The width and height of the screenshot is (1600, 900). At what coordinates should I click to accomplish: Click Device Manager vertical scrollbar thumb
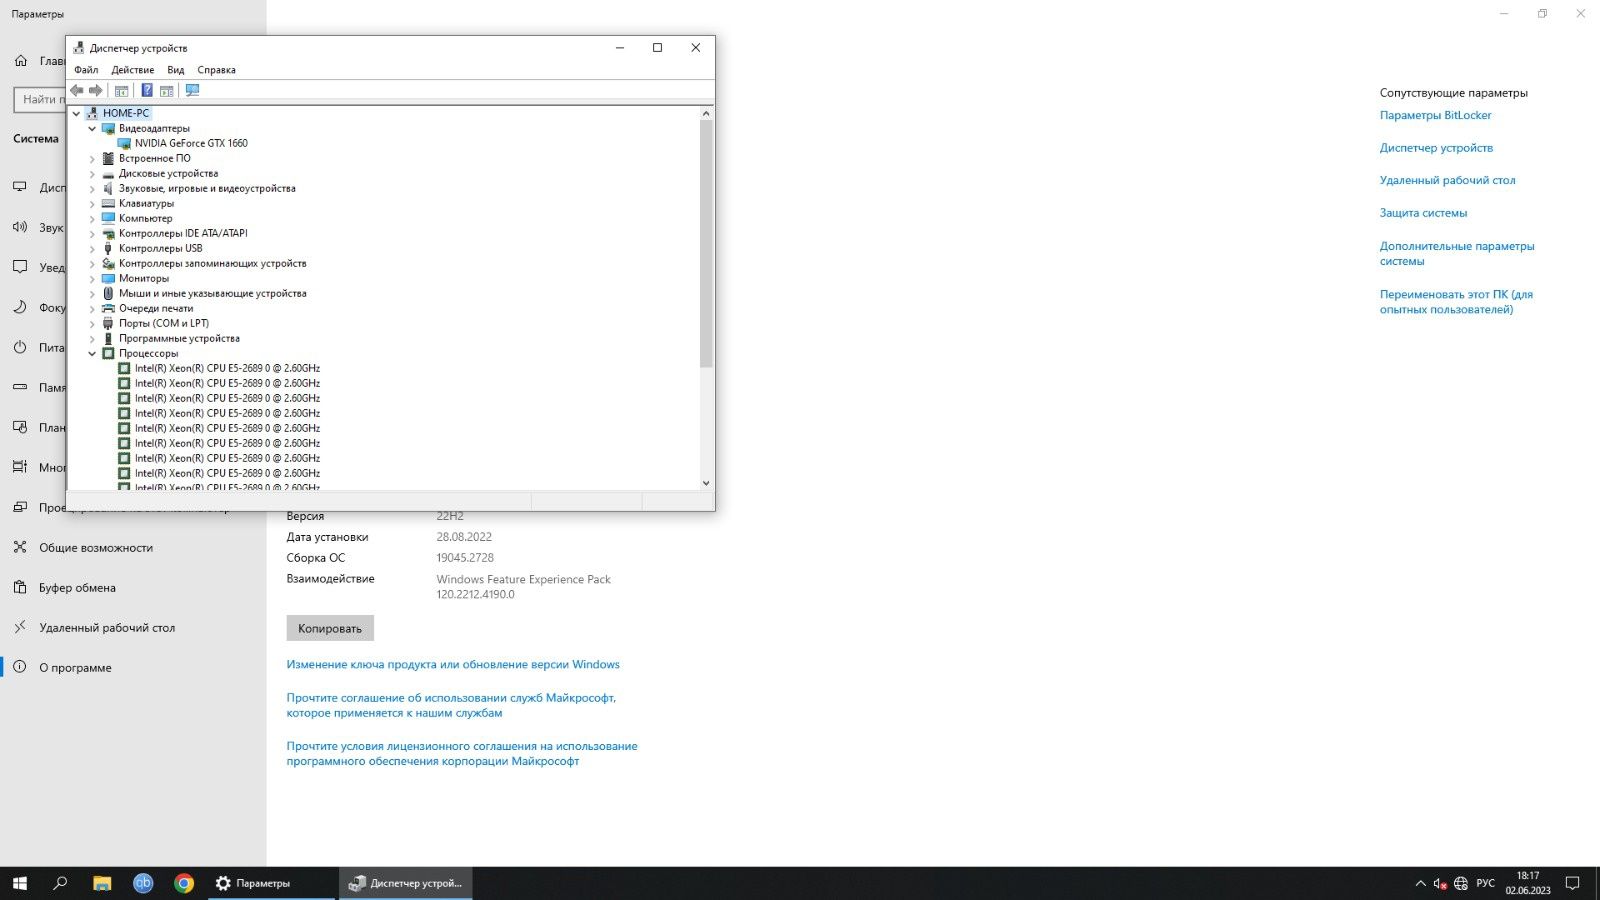706,243
